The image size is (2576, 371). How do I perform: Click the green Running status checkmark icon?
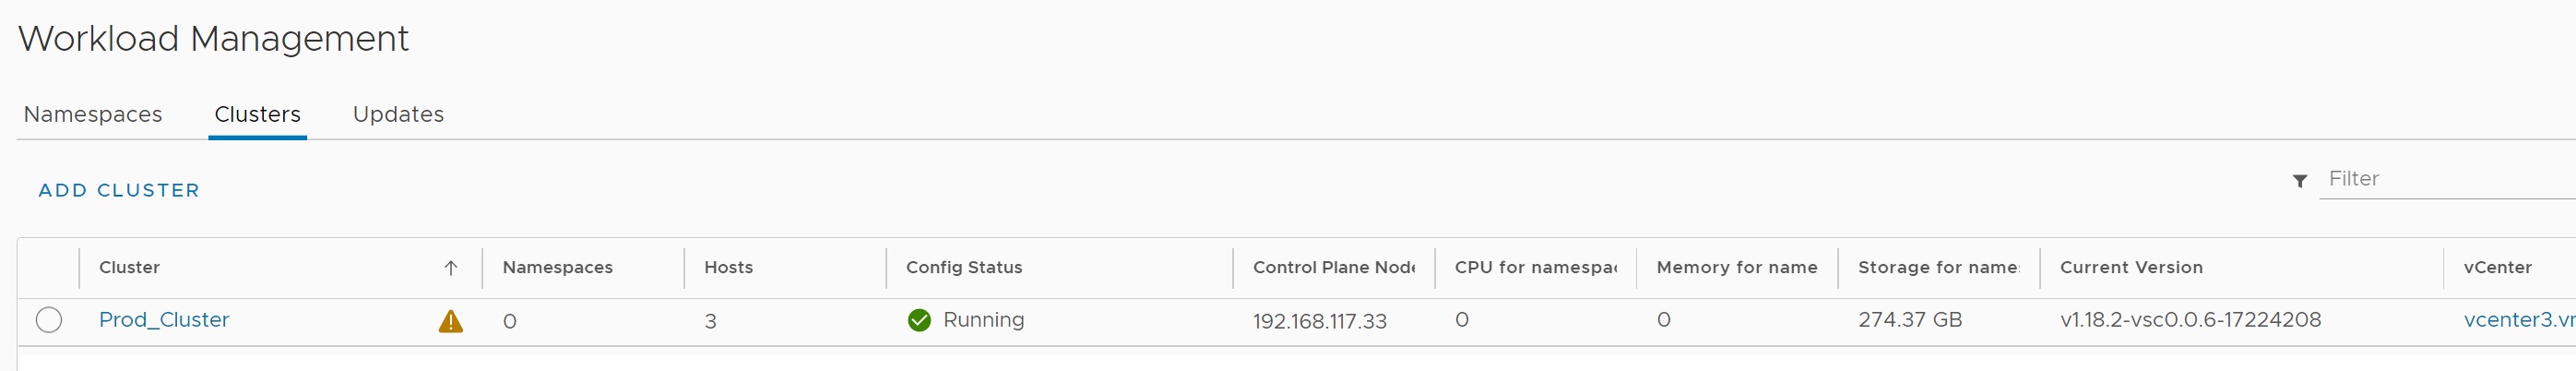click(919, 320)
